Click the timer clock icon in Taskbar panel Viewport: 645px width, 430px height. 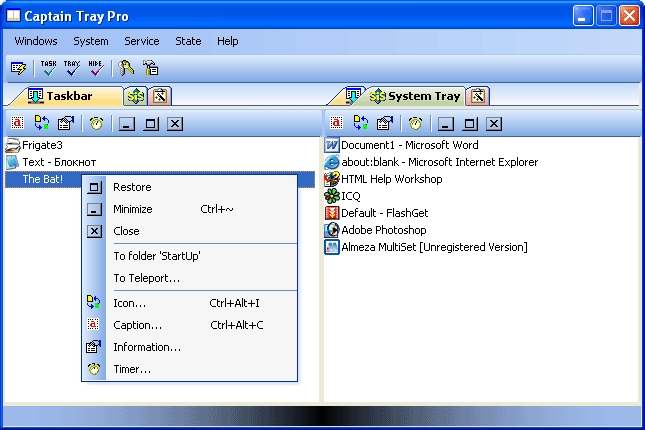96,124
